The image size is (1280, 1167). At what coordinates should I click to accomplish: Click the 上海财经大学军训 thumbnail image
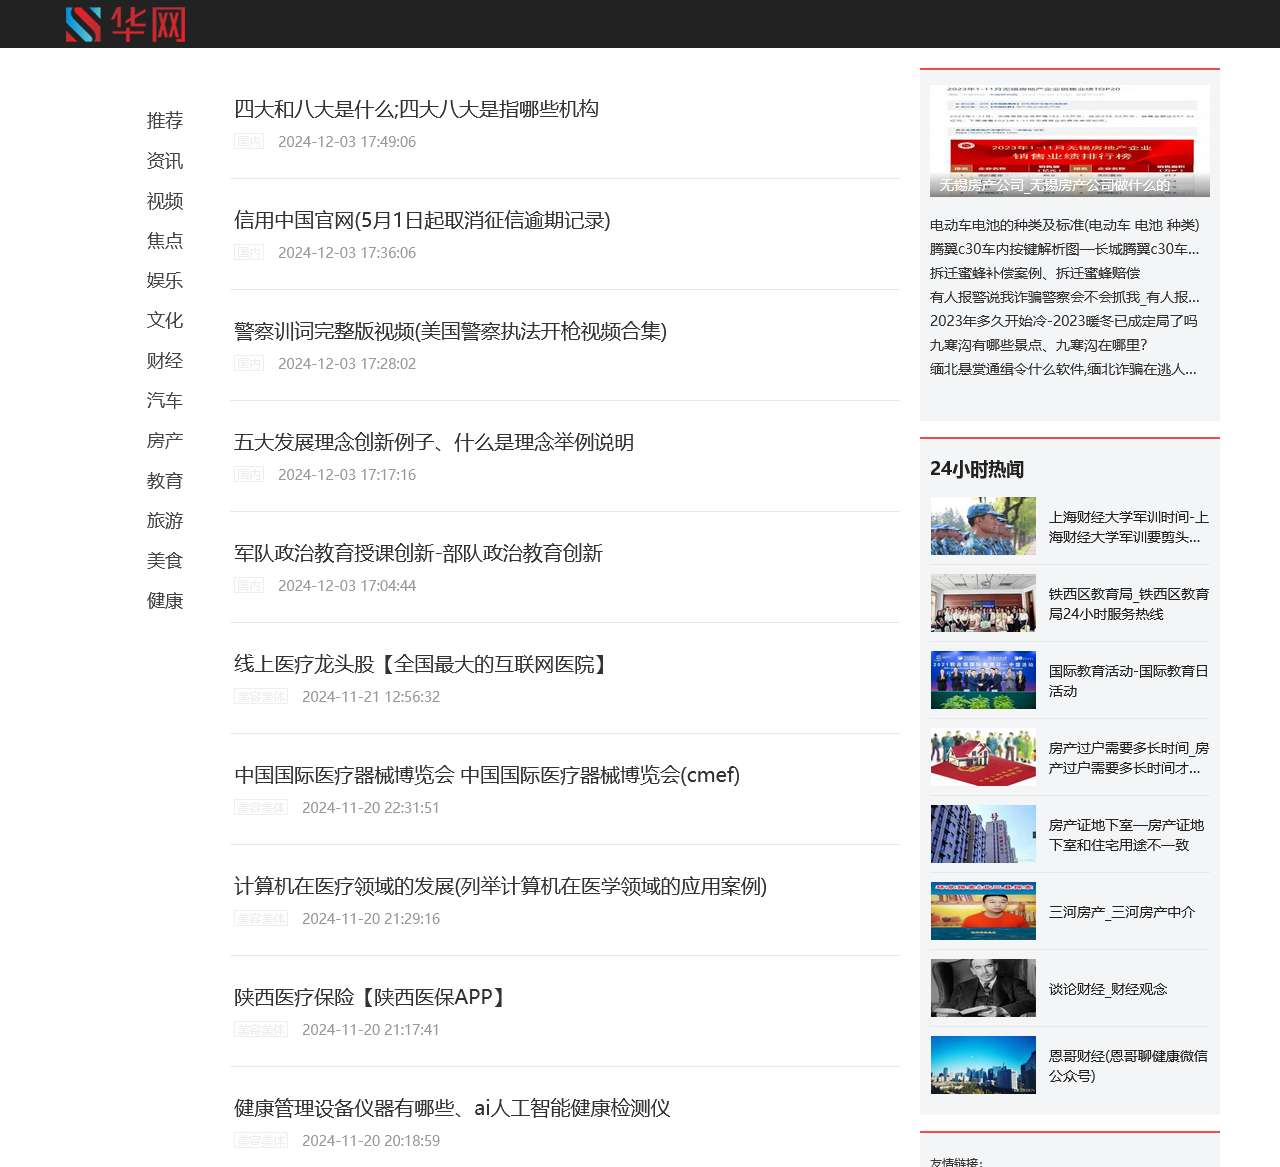click(983, 526)
